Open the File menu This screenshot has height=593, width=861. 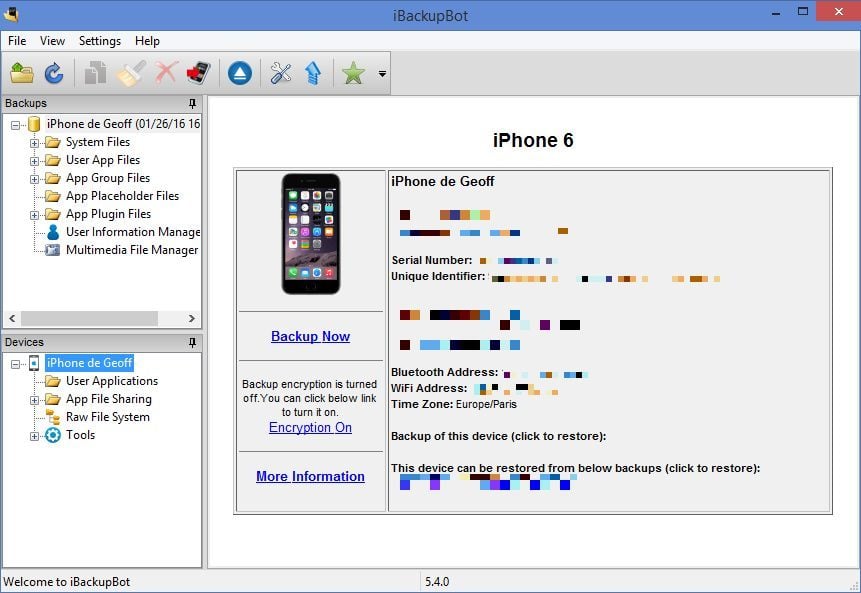(x=17, y=41)
